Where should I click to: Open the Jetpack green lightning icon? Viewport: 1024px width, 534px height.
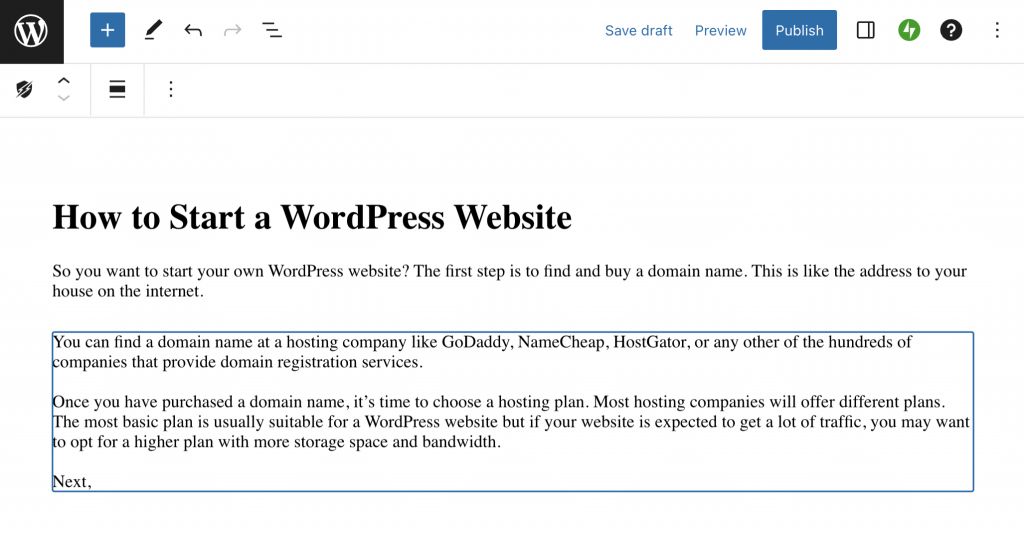(x=909, y=31)
